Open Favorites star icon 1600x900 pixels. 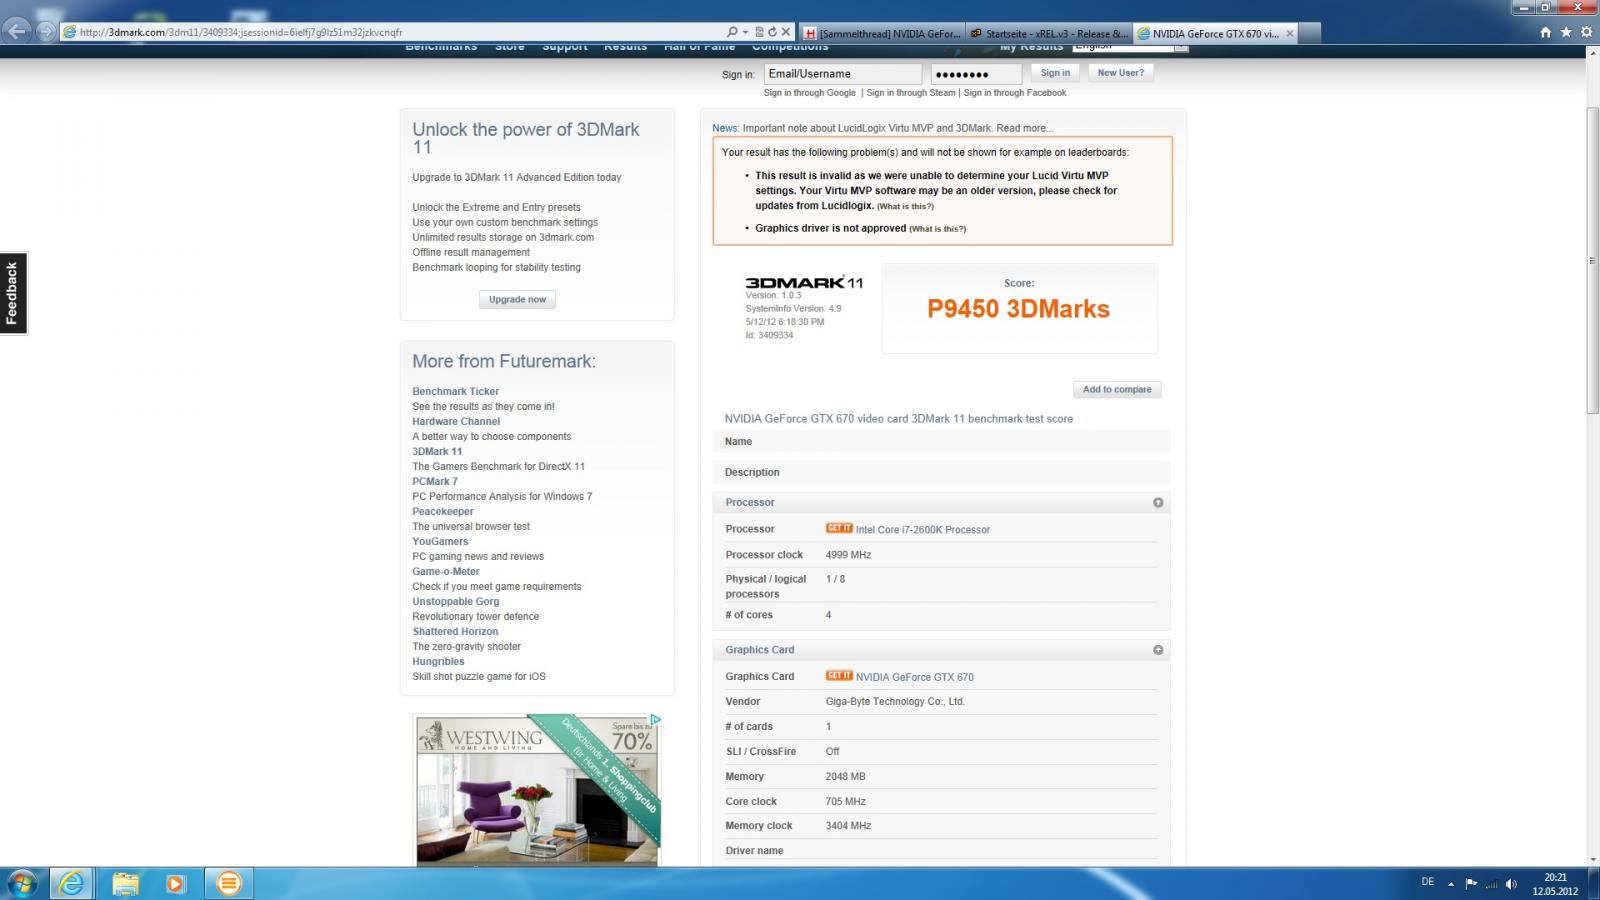point(1565,32)
